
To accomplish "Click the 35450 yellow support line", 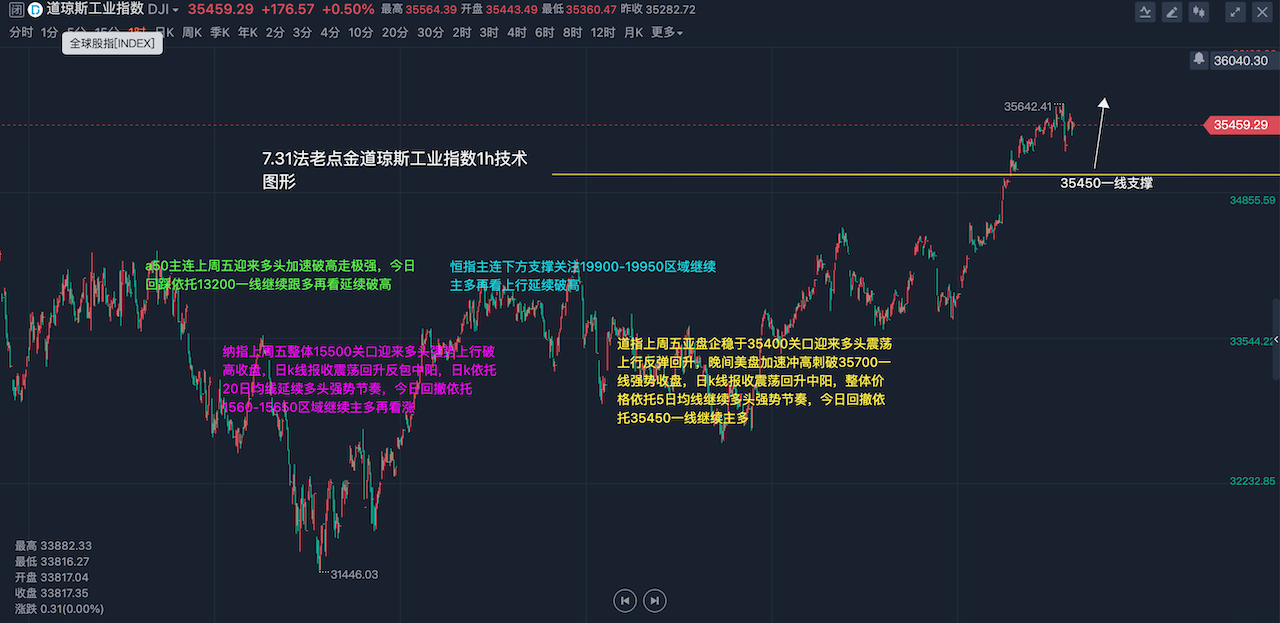I will pyautogui.click(x=800, y=175).
